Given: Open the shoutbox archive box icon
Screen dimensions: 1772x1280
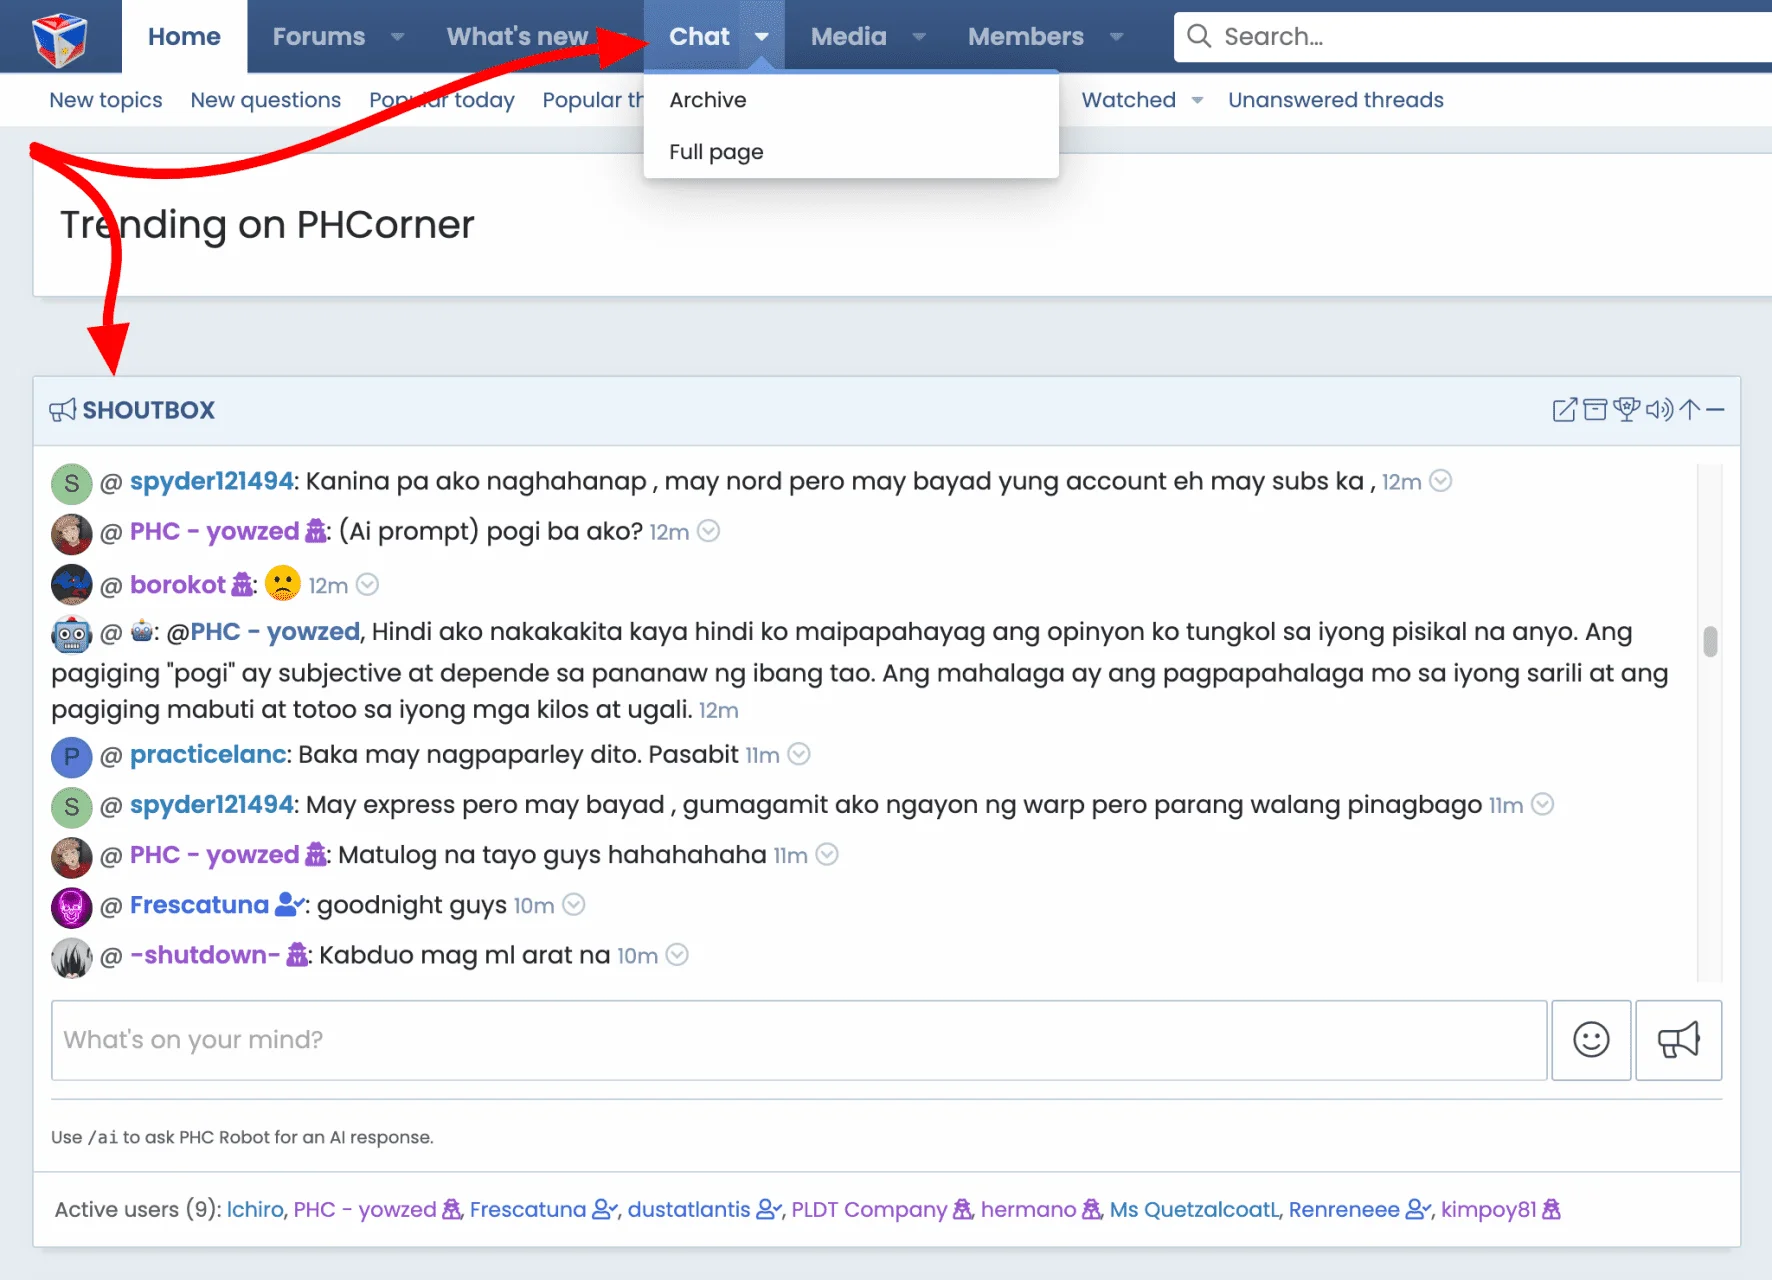Looking at the screenshot, I should (1595, 410).
